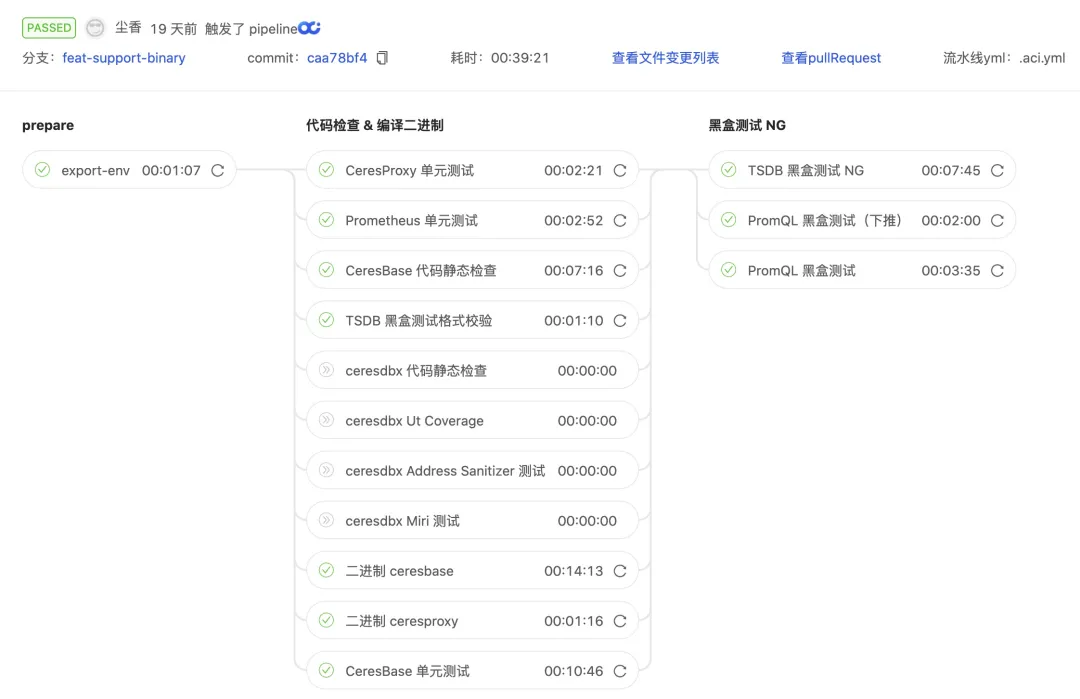Click CeresBase 单元测试 success check icon

[326, 670]
